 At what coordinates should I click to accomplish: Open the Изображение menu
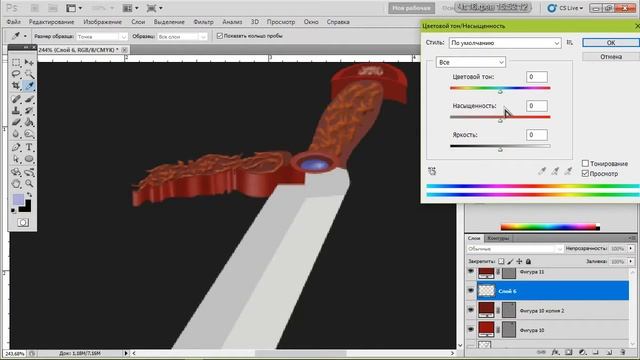pyautogui.click(x=102, y=22)
